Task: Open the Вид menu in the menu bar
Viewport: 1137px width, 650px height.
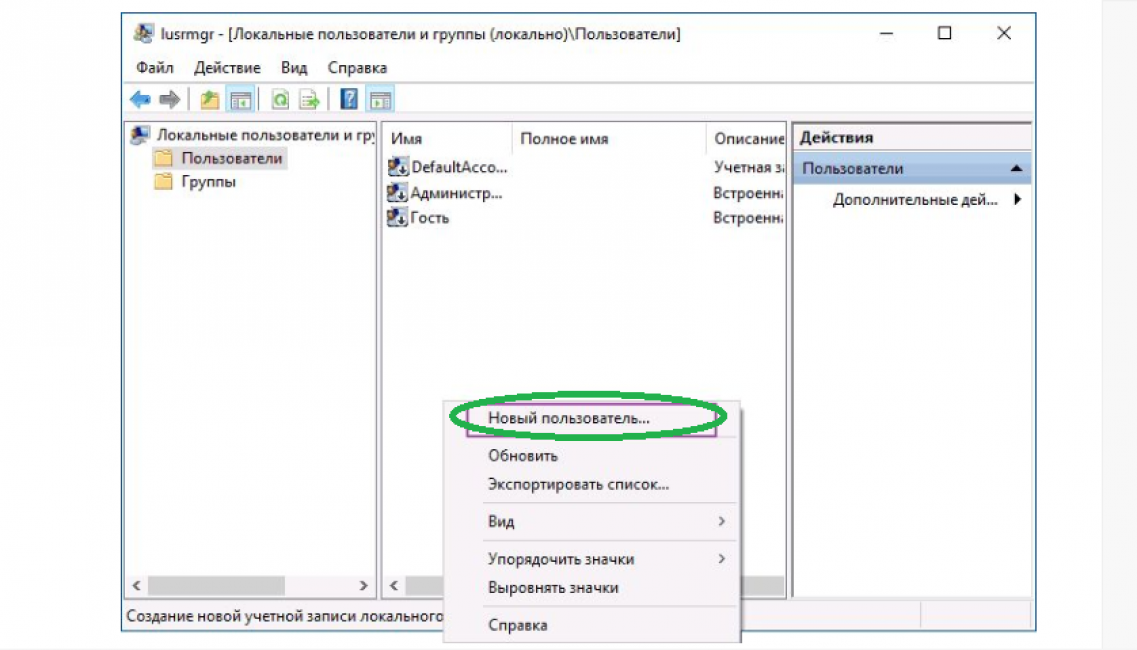Action: [x=294, y=67]
